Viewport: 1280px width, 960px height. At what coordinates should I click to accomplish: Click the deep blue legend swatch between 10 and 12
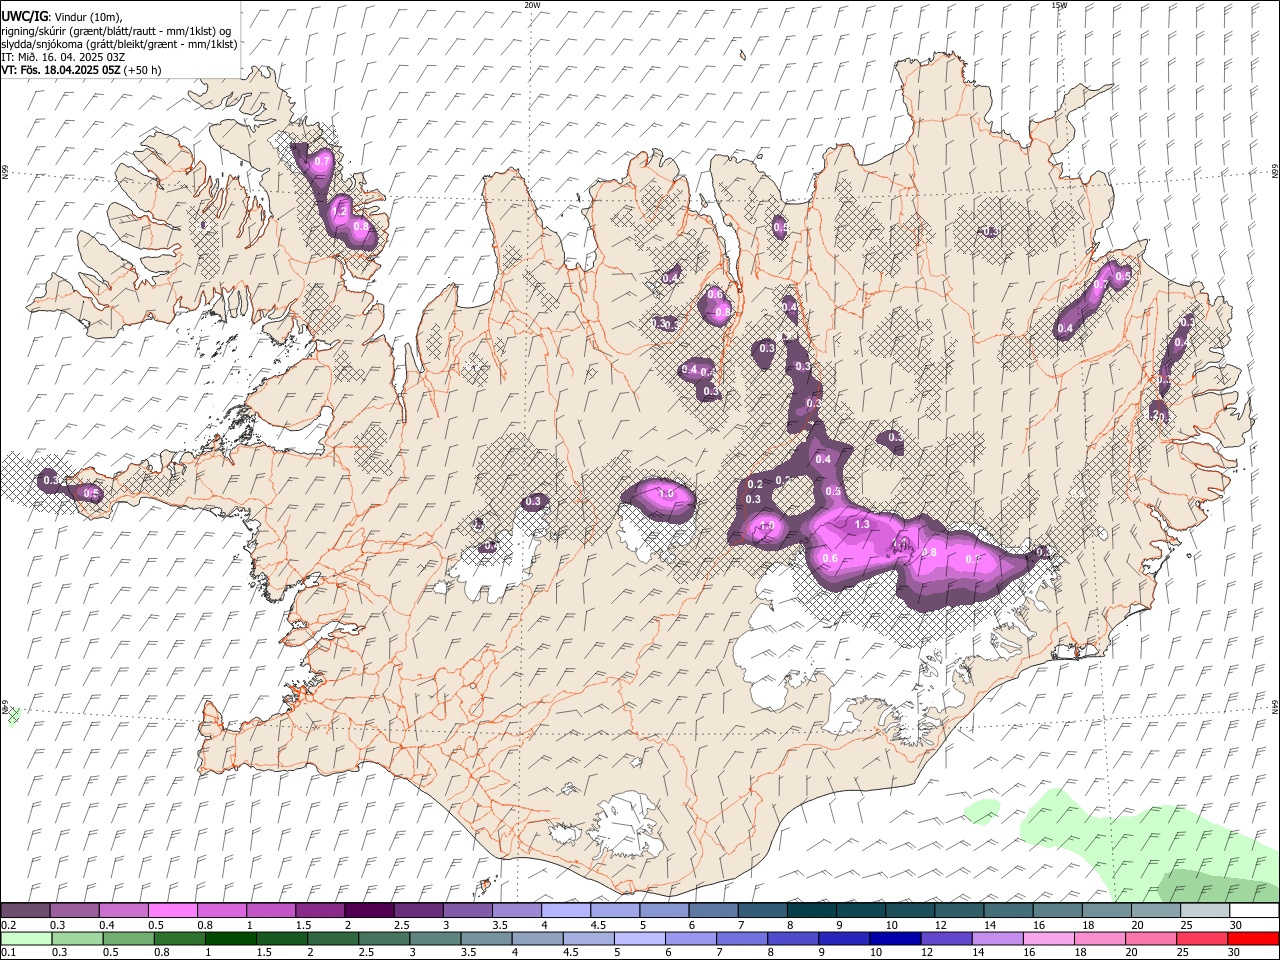[894, 939]
